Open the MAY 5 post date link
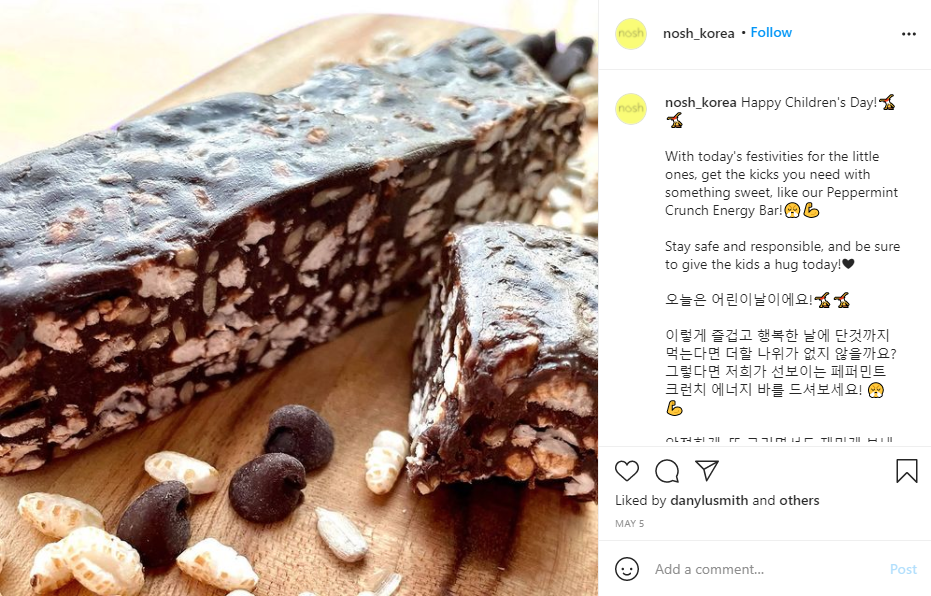The image size is (931, 596). (629, 524)
